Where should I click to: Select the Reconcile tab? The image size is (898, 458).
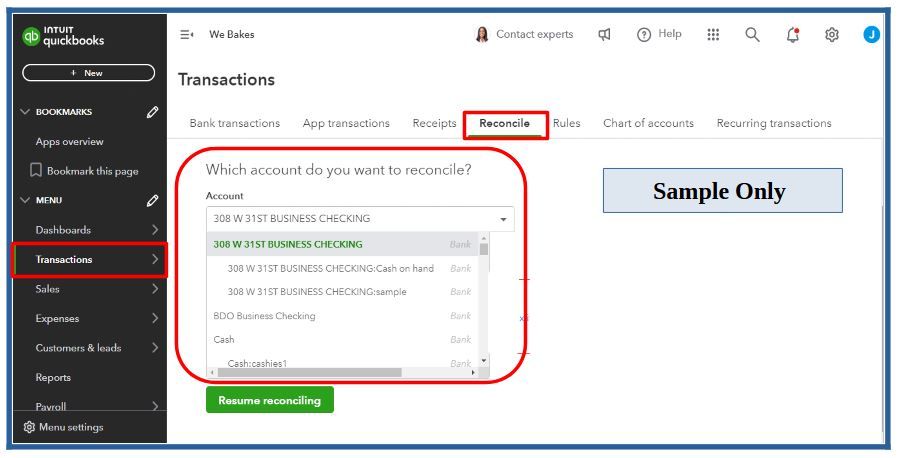(x=505, y=123)
